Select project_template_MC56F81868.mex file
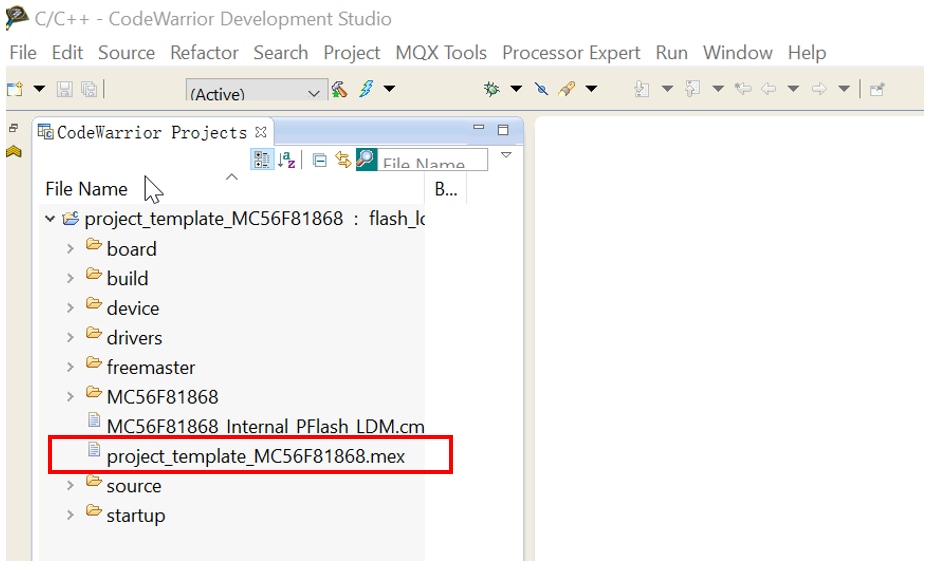This screenshot has width=929, height=571. click(x=255, y=456)
